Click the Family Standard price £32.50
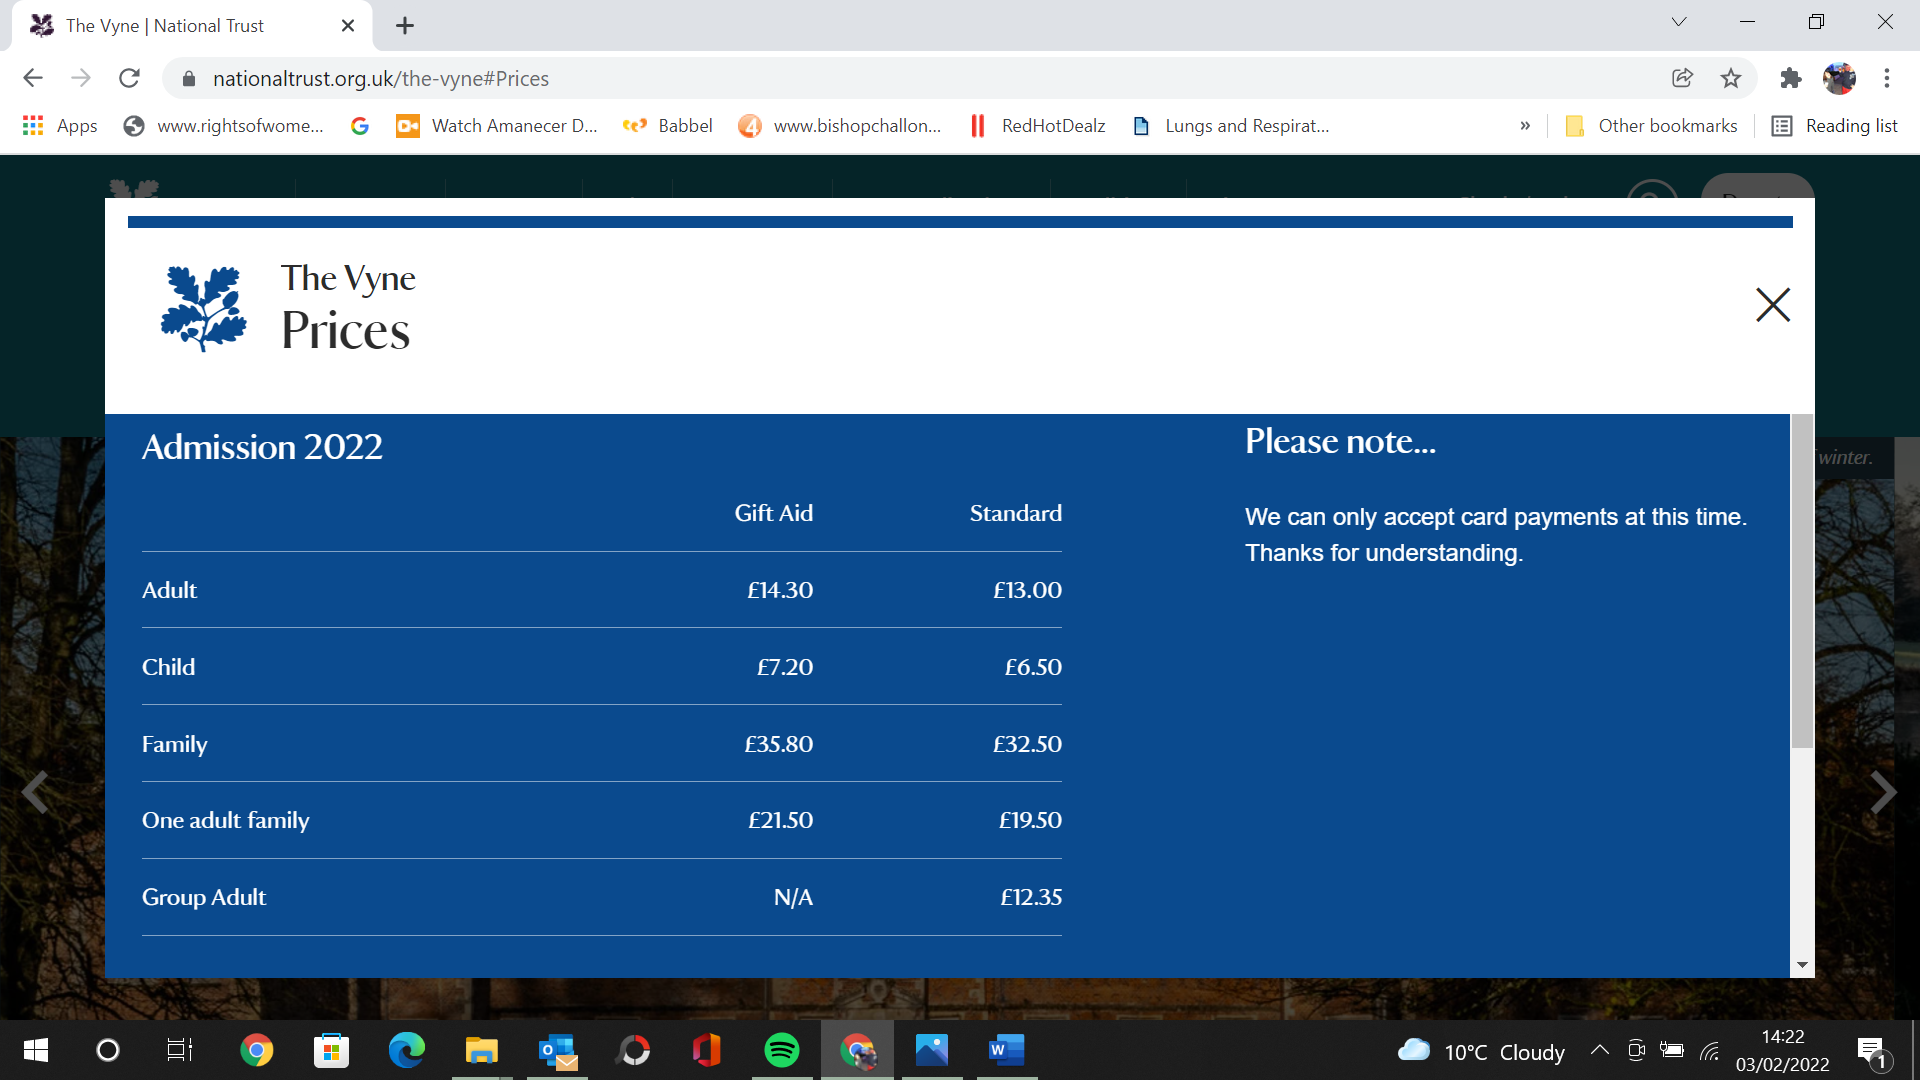1920x1080 pixels. [x=1027, y=744]
